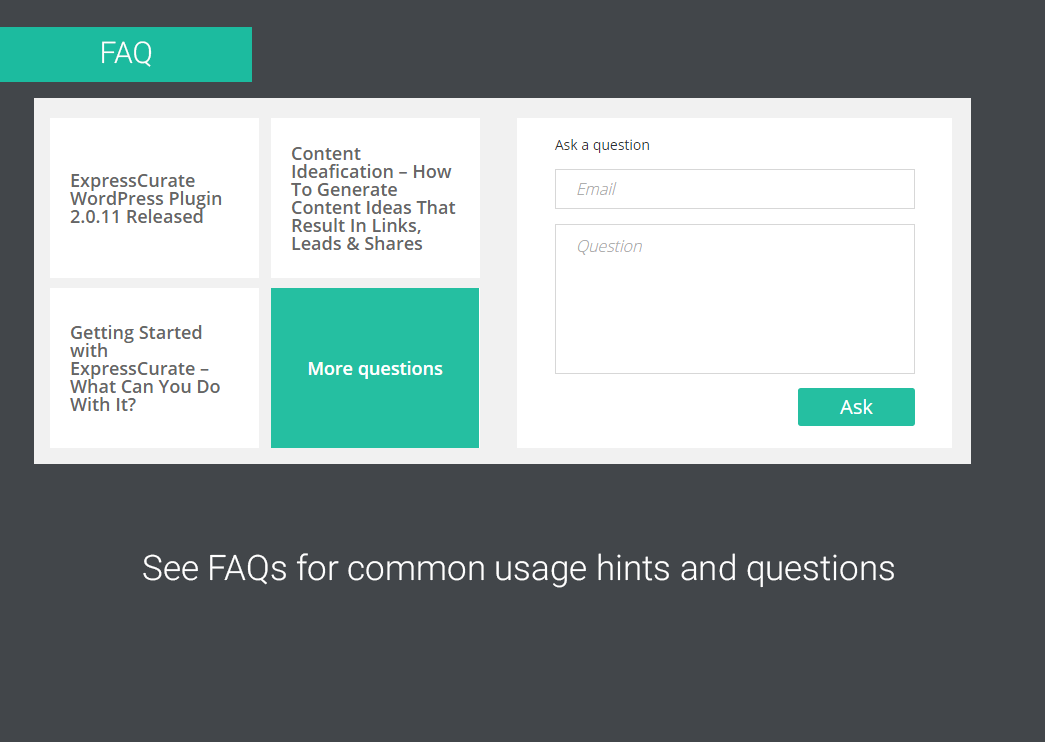Click the FAQ title text in teal banner
1045x742 pixels.
pyautogui.click(x=126, y=53)
